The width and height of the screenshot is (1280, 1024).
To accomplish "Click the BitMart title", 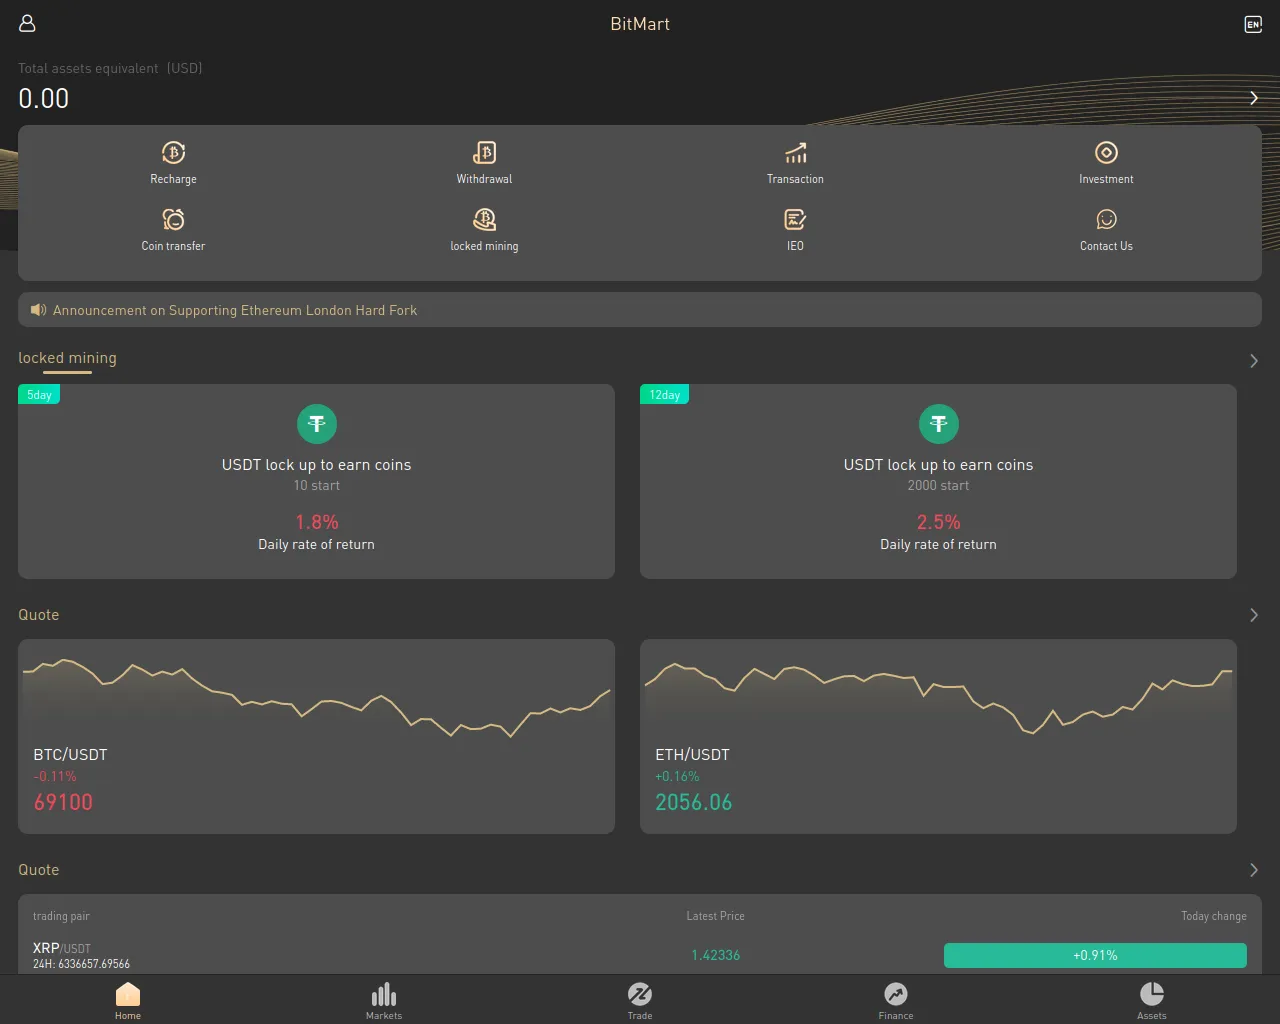I will 640,24.
